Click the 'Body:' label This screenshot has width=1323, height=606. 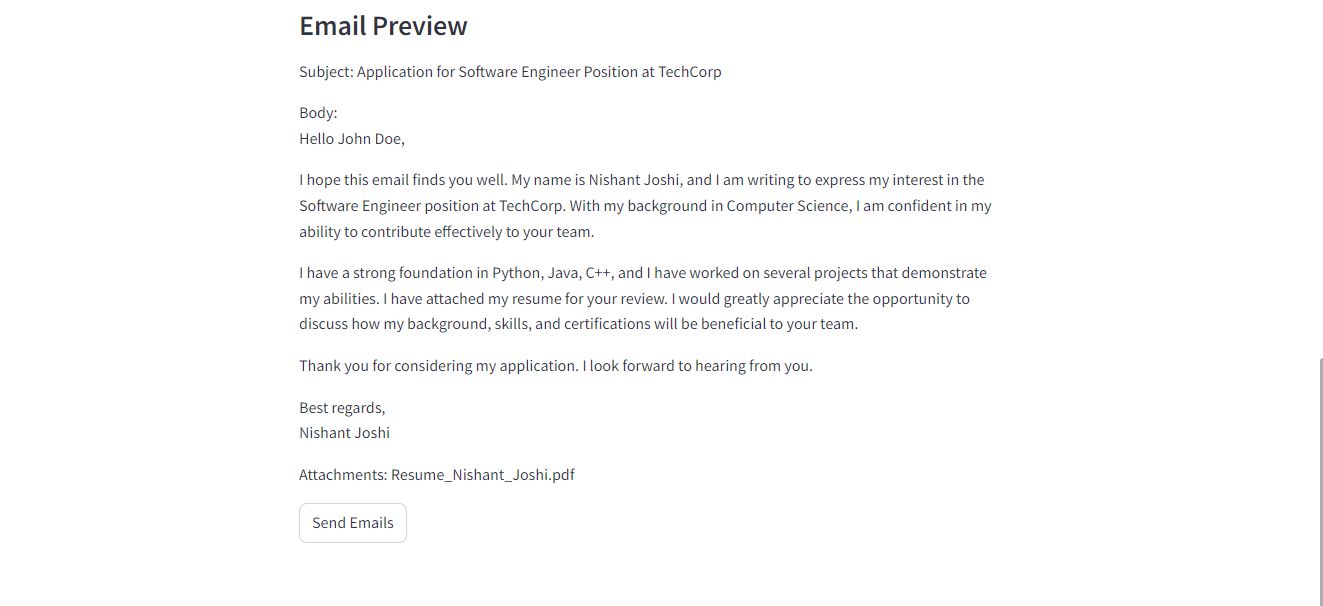click(318, 113)
